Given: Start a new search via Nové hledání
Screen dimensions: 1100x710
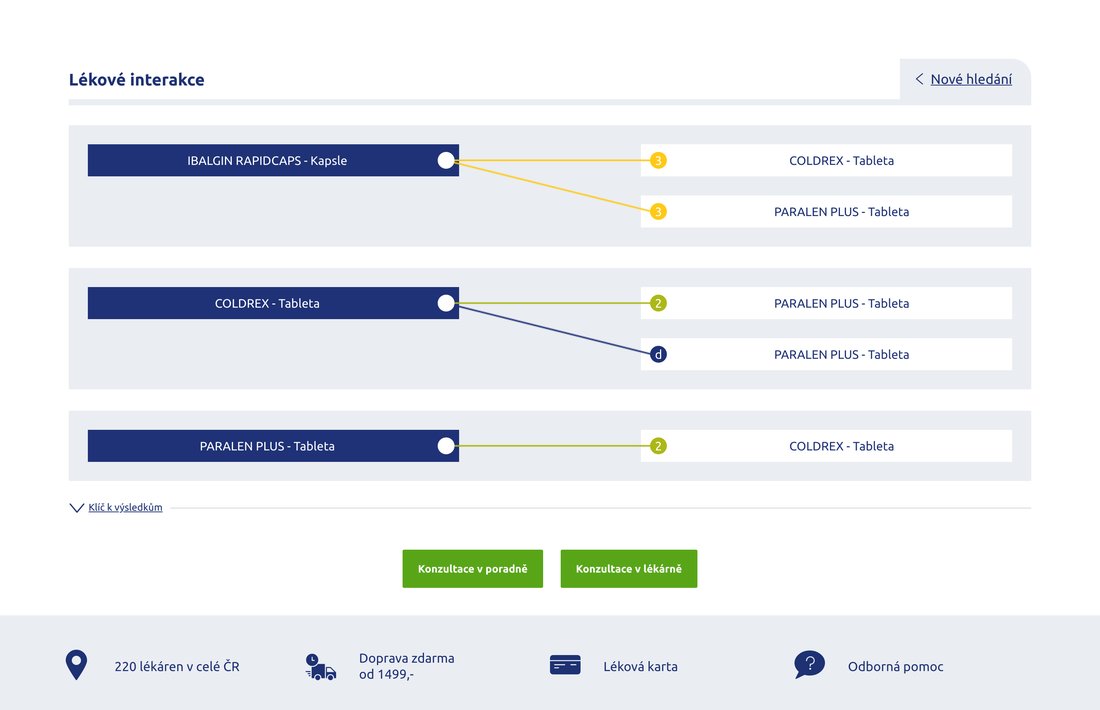Looking at the screenshot, I should [971, 79].
